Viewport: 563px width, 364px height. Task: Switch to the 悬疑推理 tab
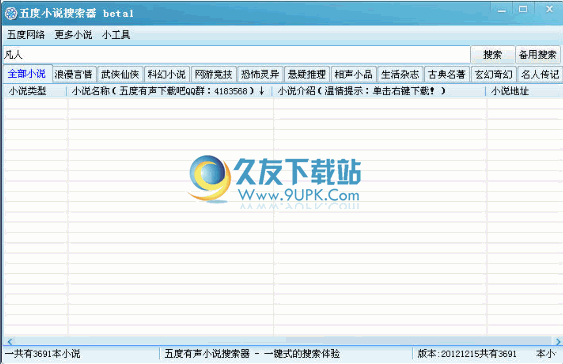tap(307, 75)
